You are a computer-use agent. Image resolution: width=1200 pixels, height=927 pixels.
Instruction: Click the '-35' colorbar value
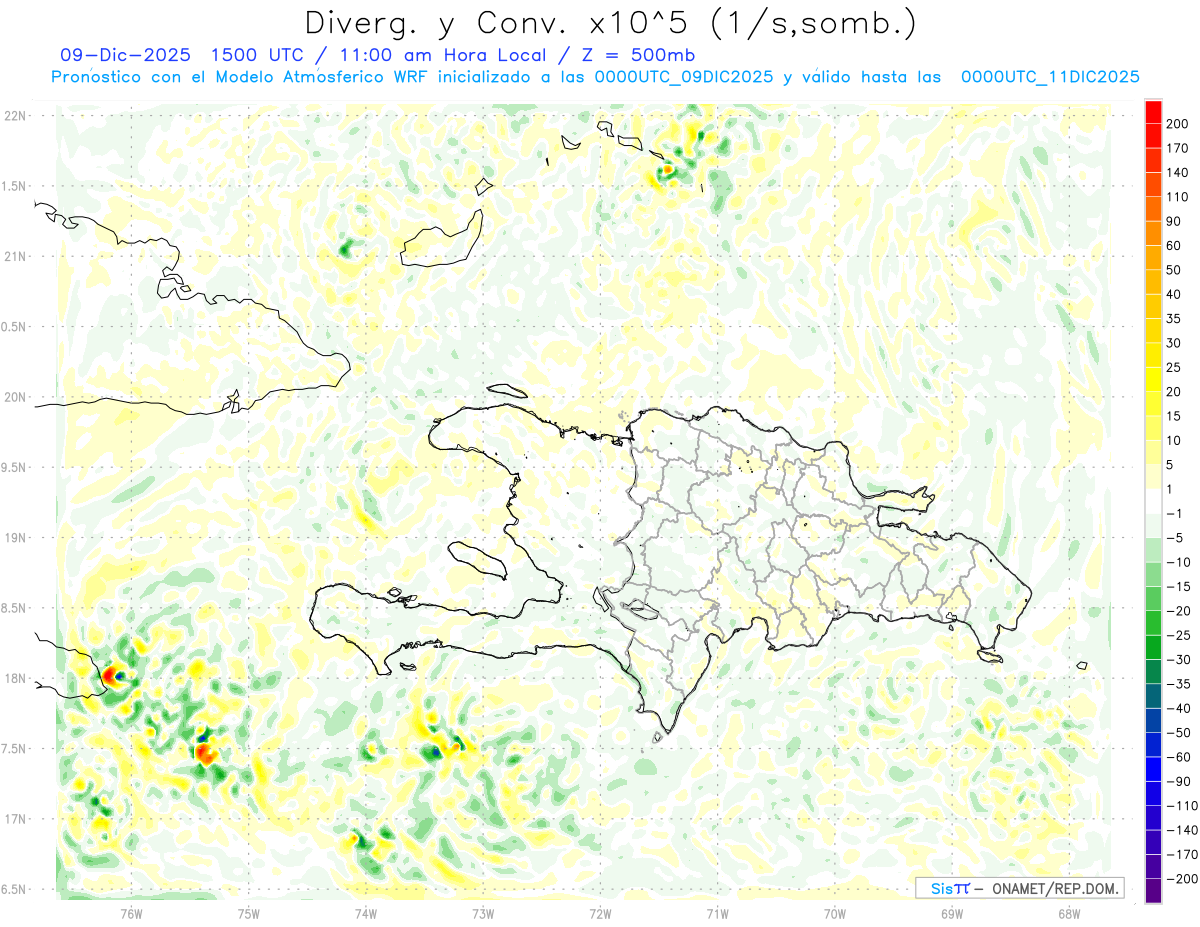[1177, 684]
